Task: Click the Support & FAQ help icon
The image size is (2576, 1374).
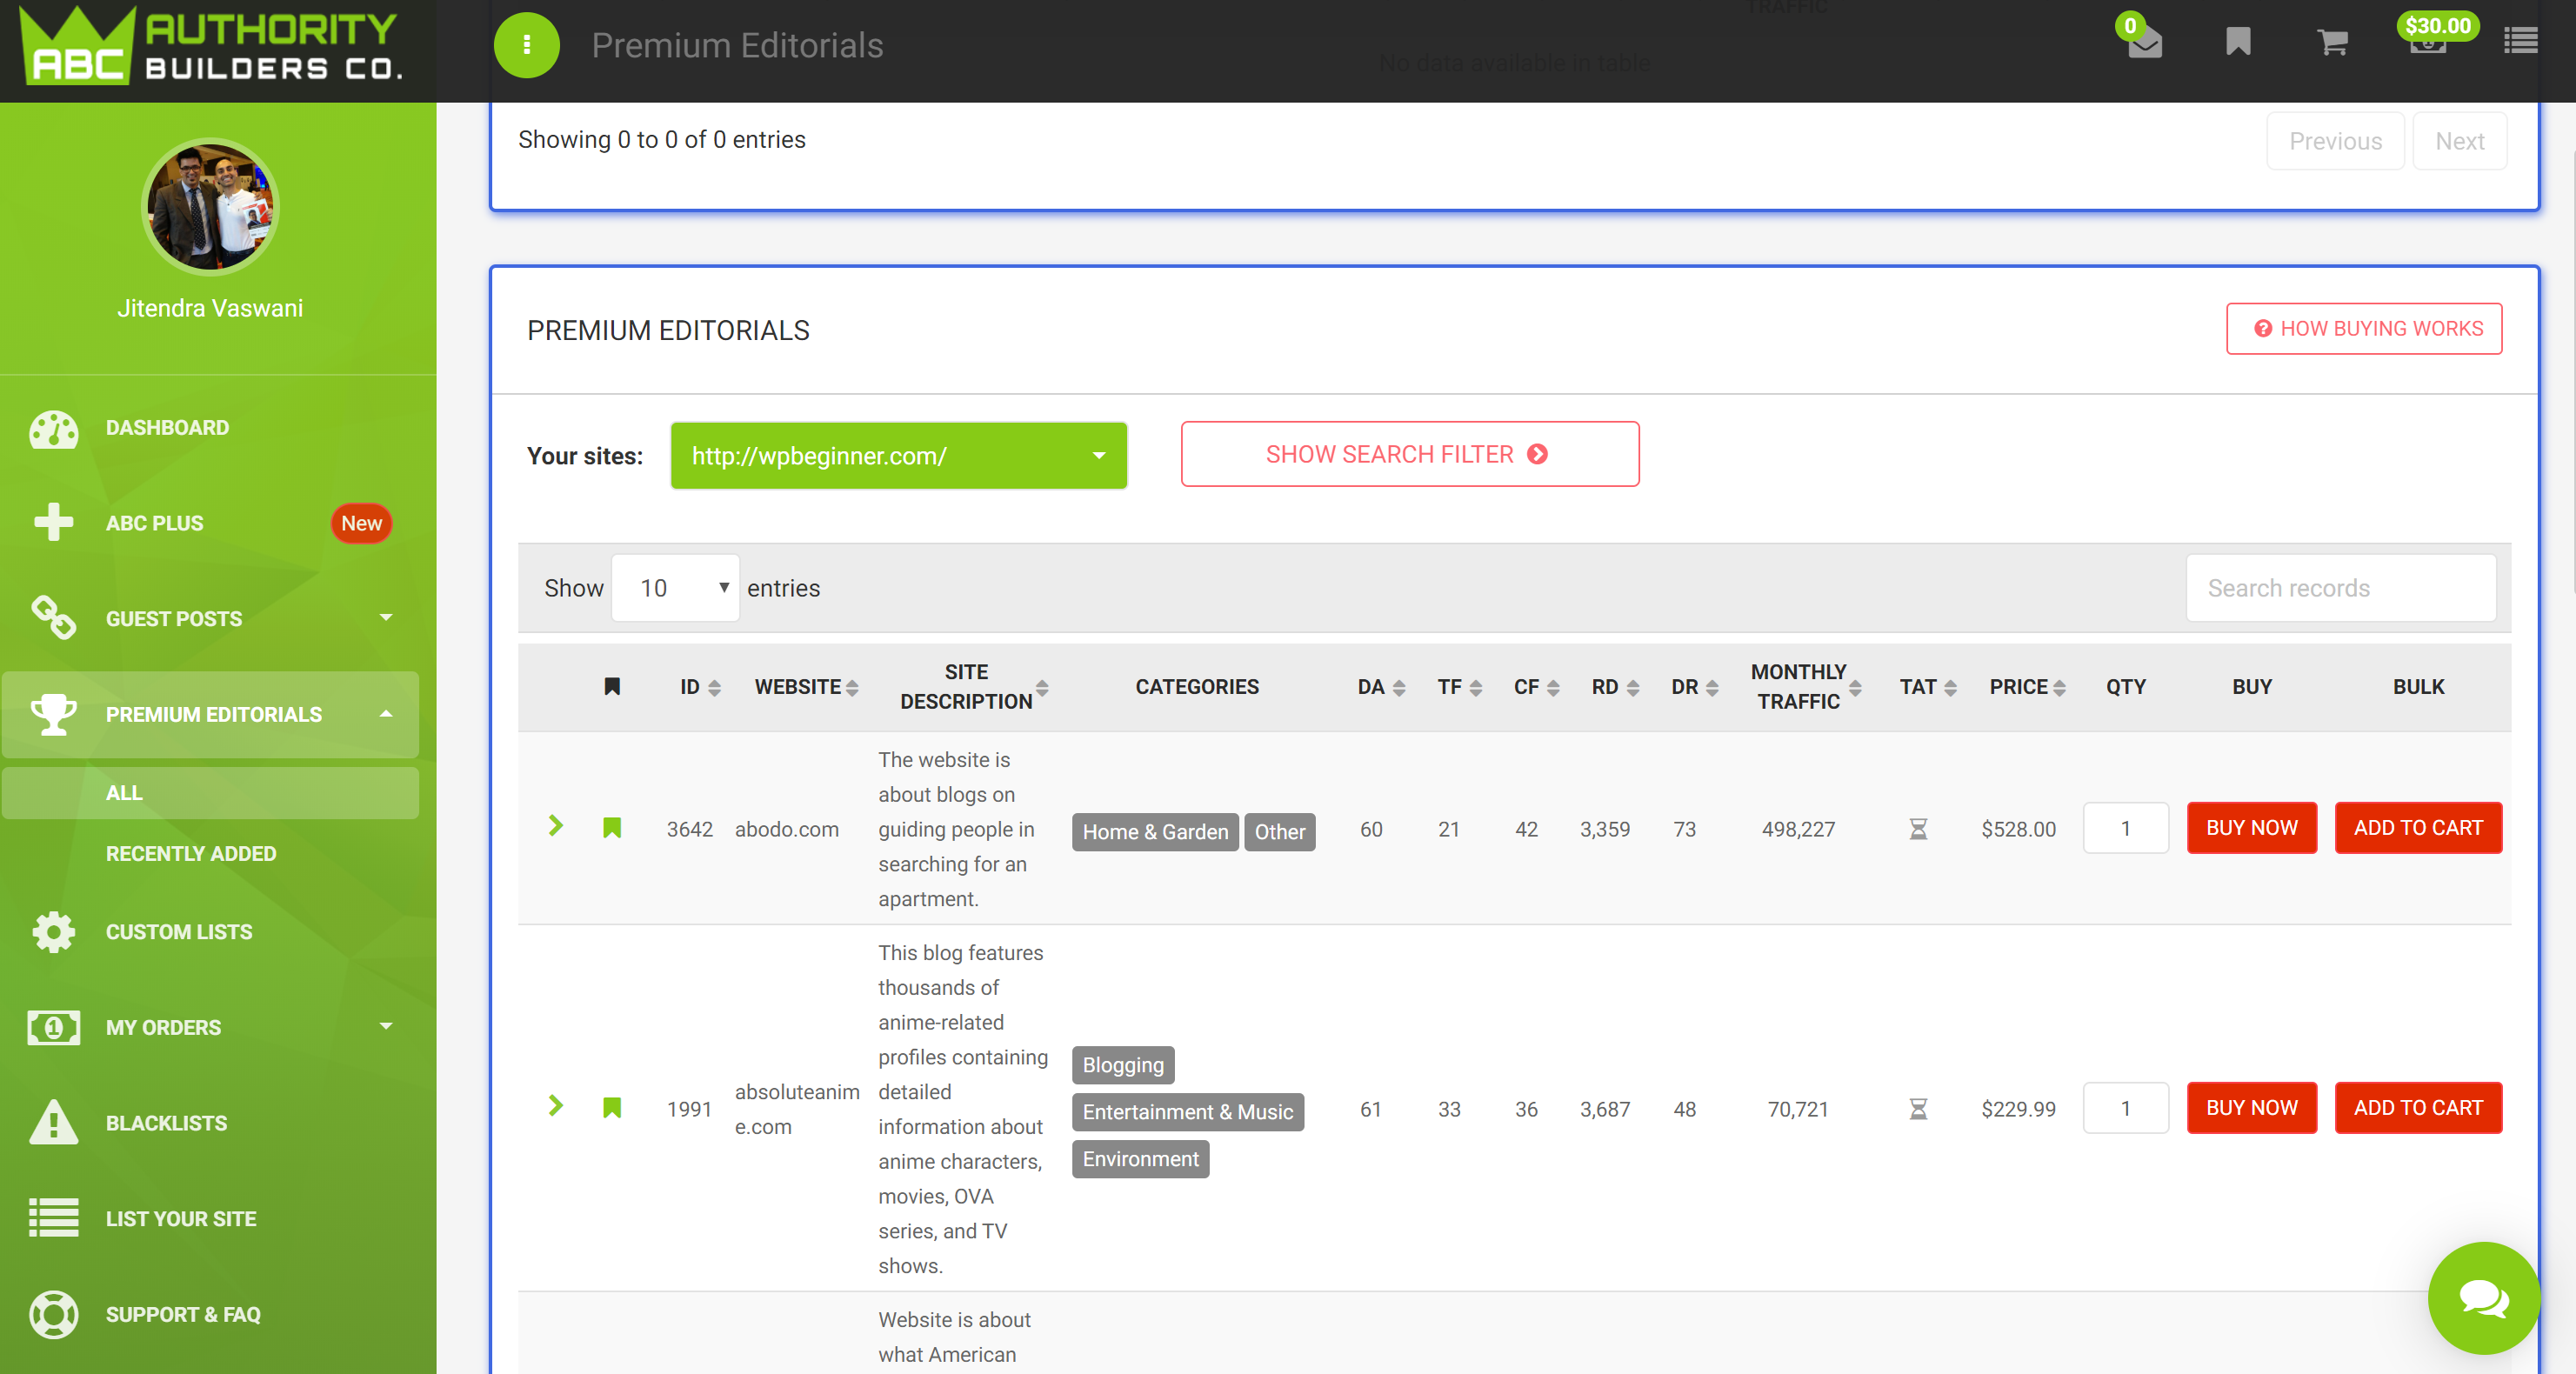Action: click(x=53, y=1314)
